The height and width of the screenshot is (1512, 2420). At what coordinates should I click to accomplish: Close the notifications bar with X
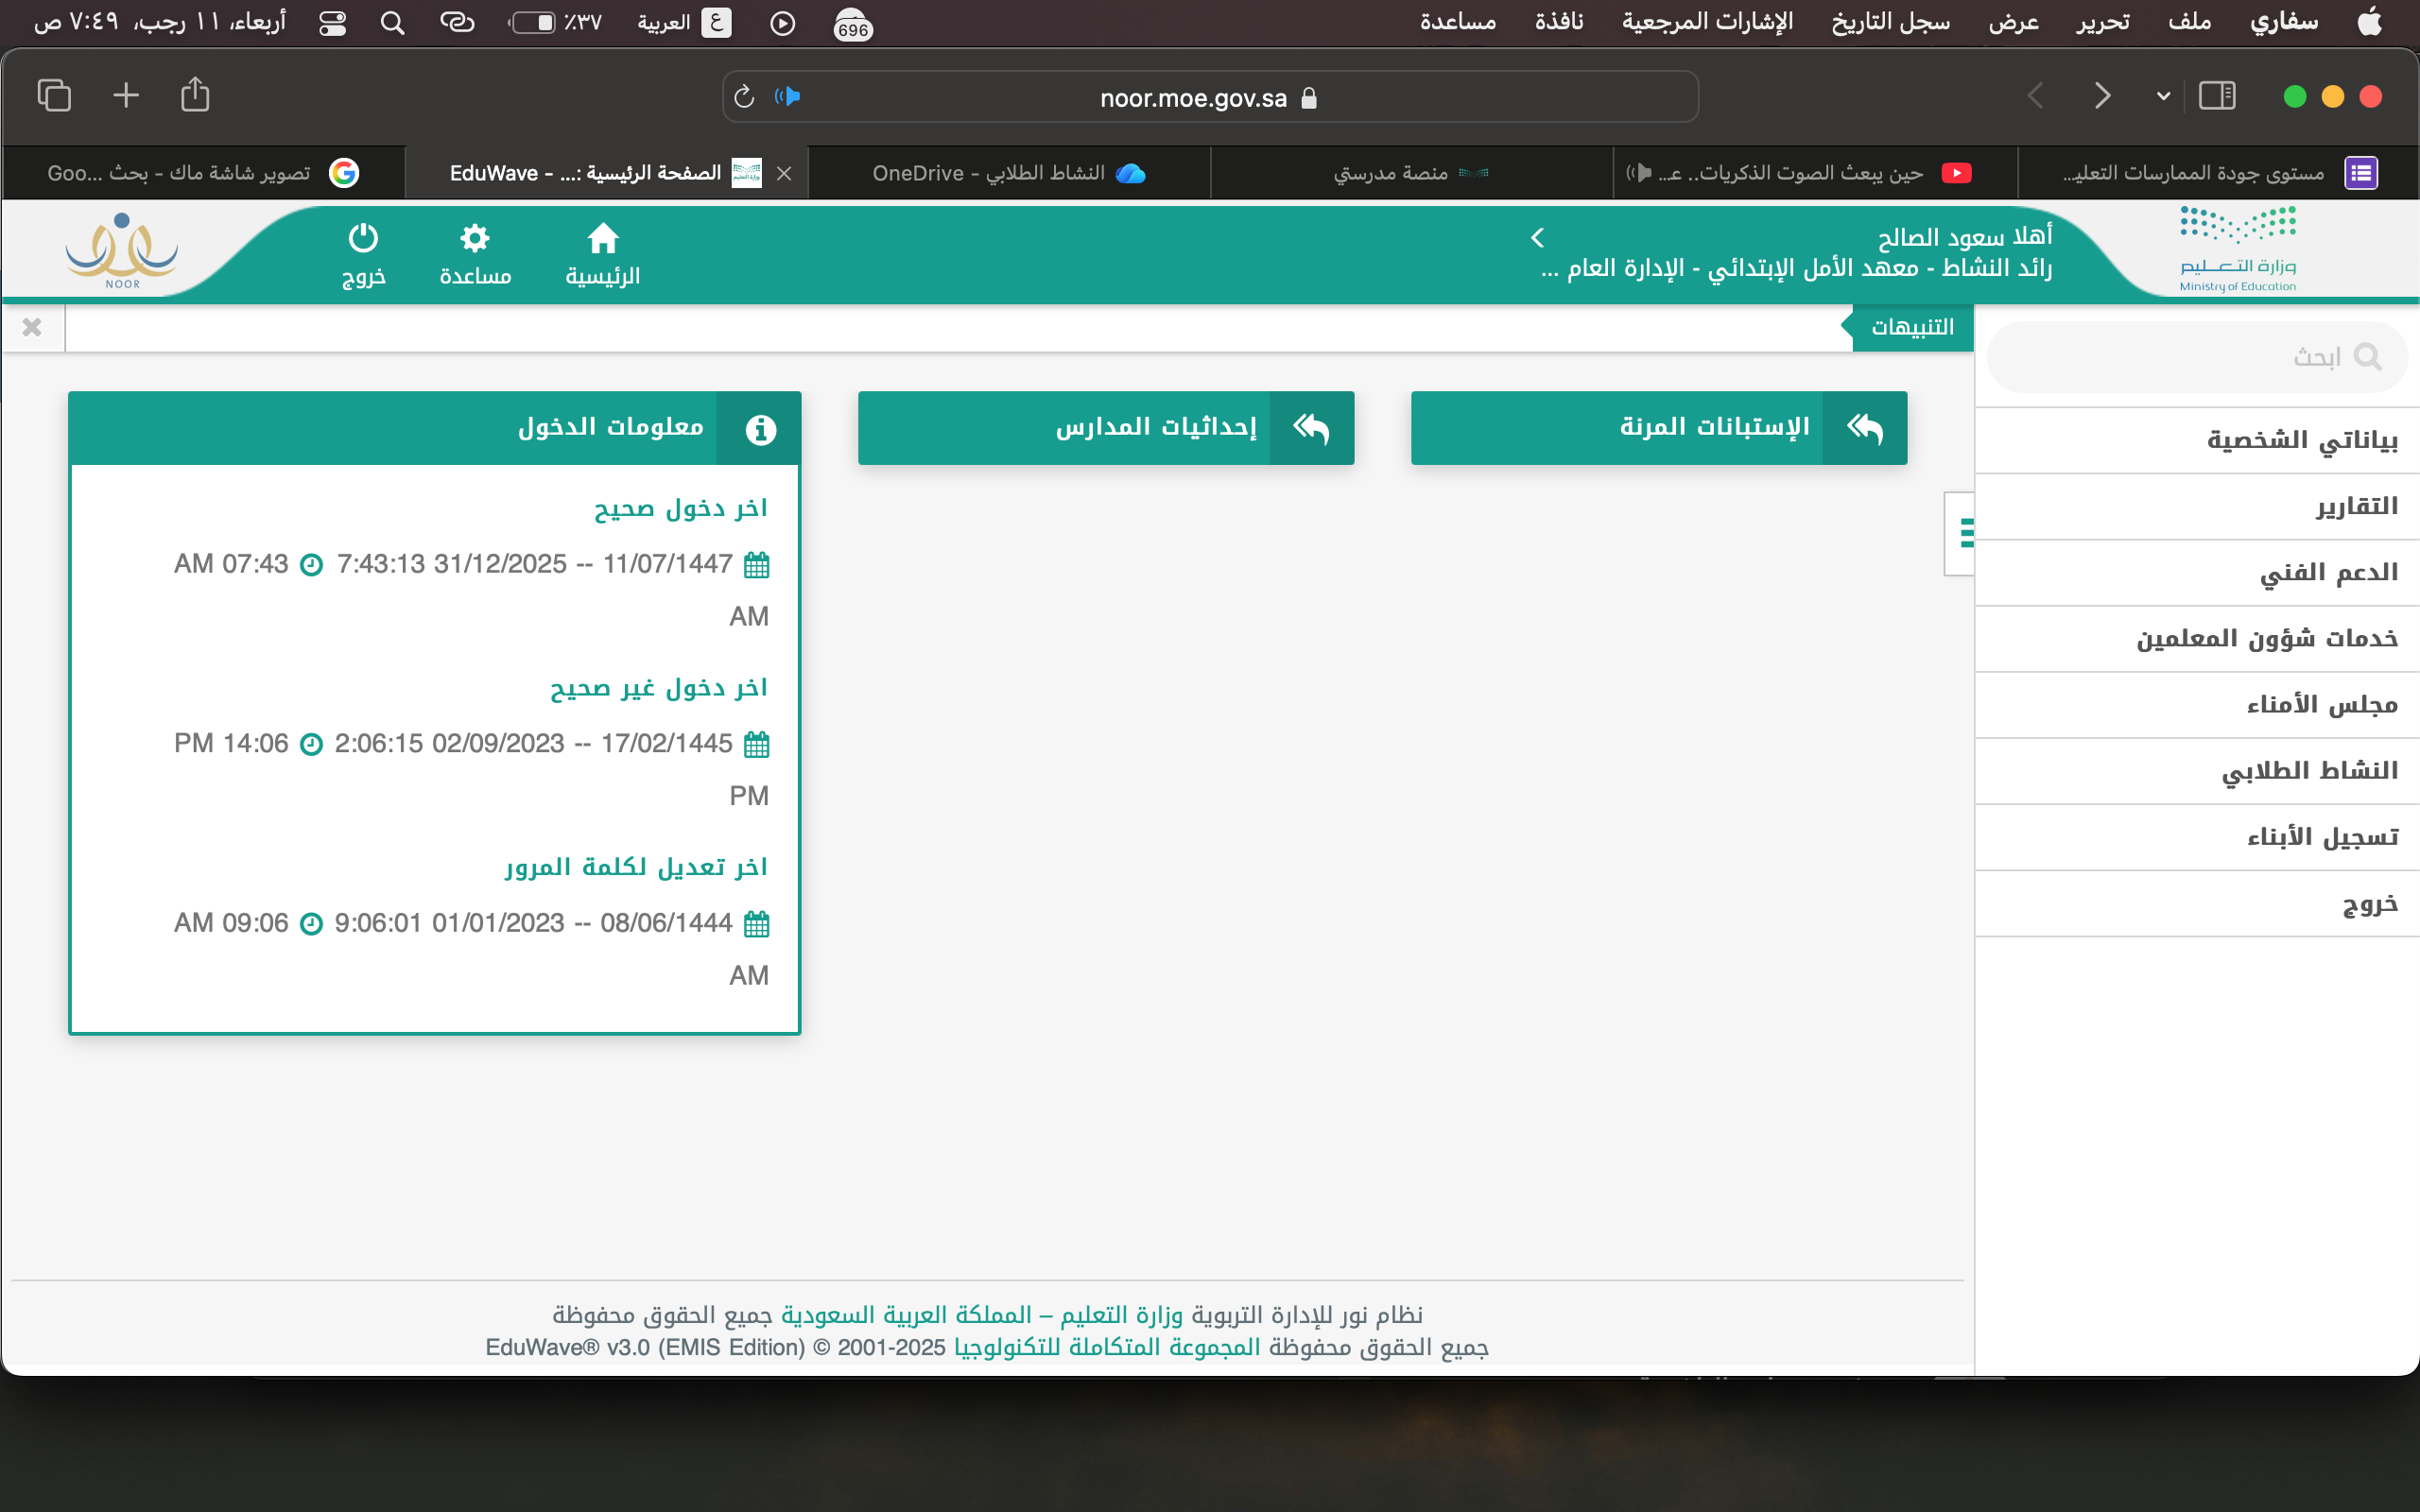[x=32, y=328]
